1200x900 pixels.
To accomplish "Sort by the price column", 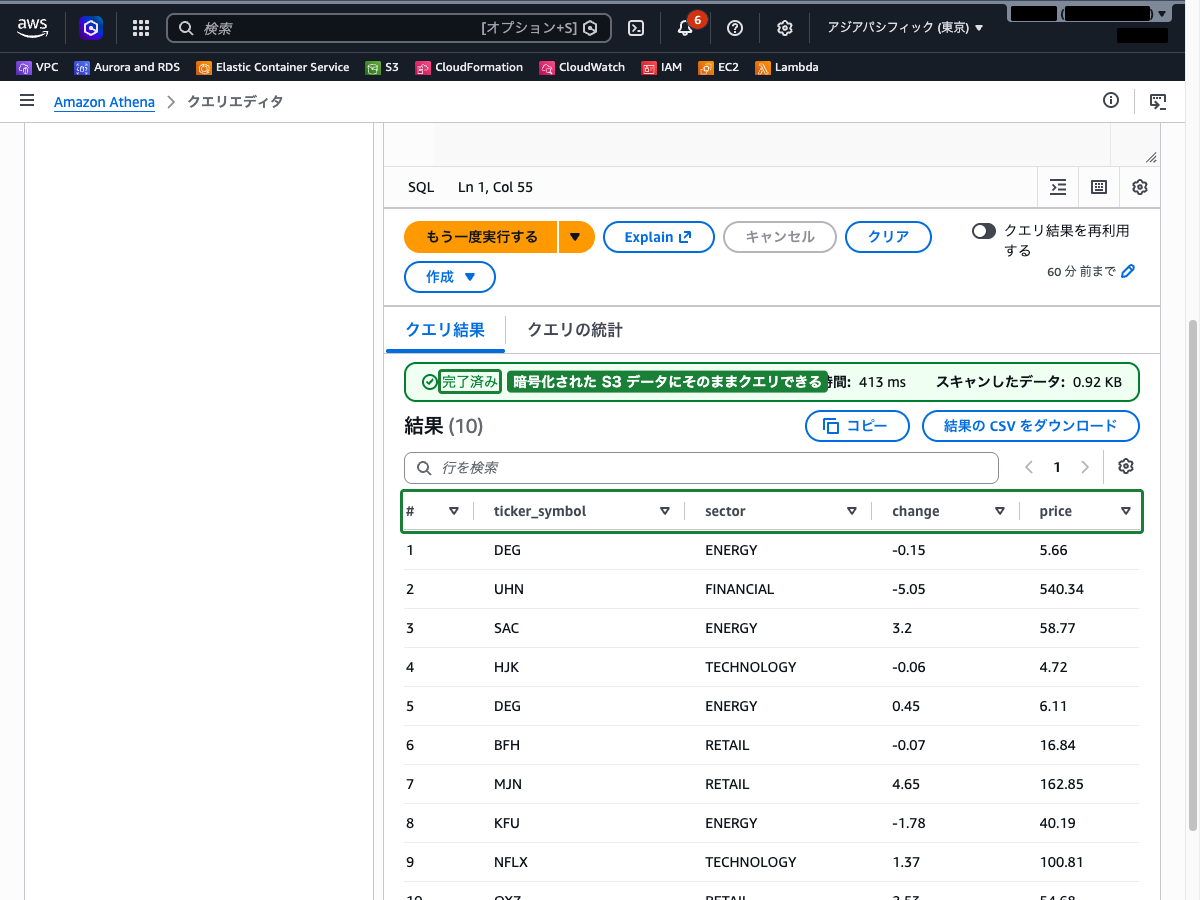I will [x=1126, y=511].
